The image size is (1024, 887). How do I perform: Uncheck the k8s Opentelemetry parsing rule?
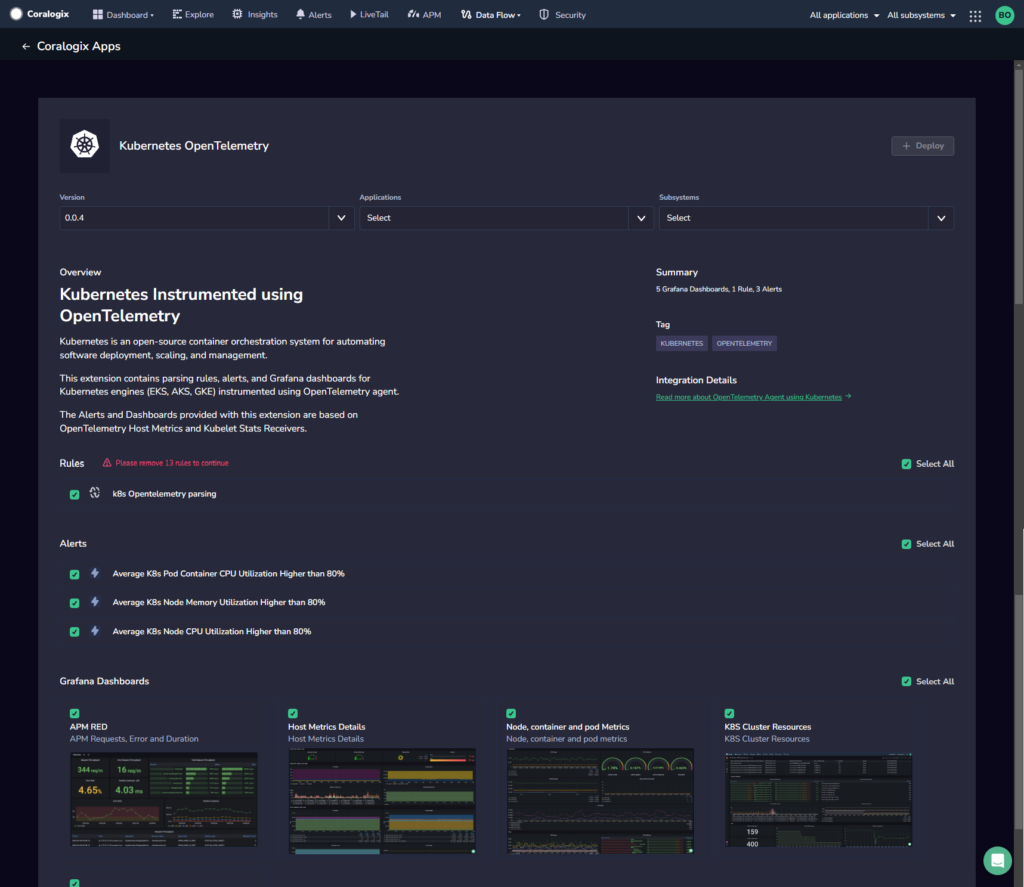[x=74, y=494]
